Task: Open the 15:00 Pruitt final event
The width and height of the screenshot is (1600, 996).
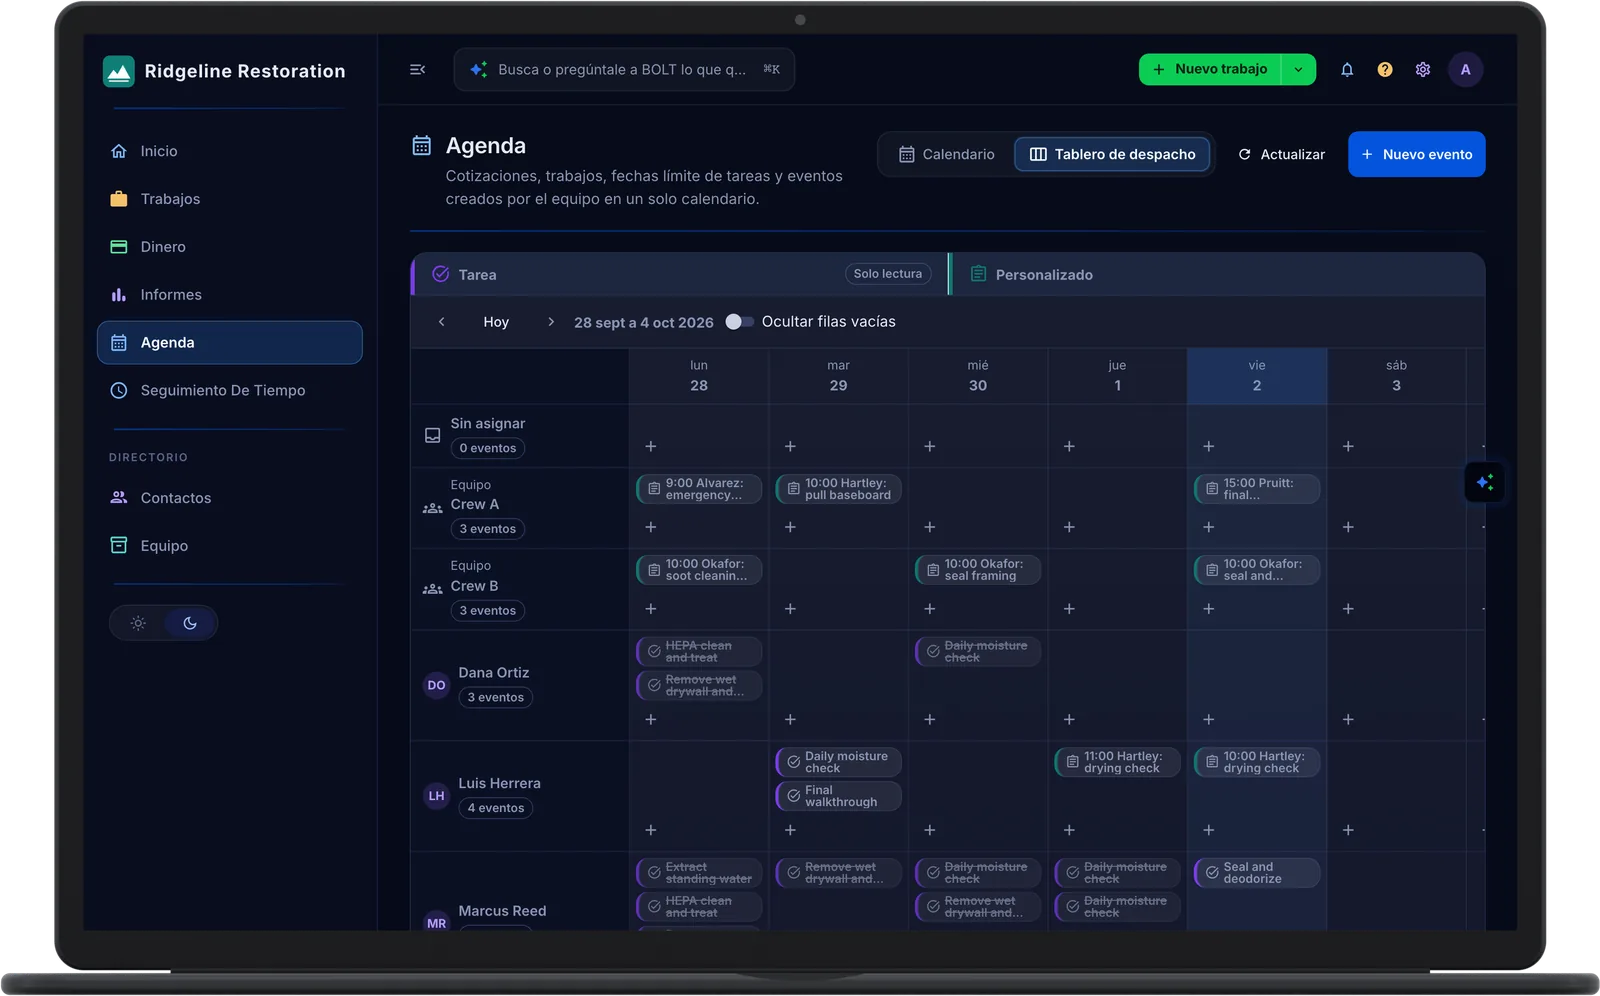Action: [1257, 489]
